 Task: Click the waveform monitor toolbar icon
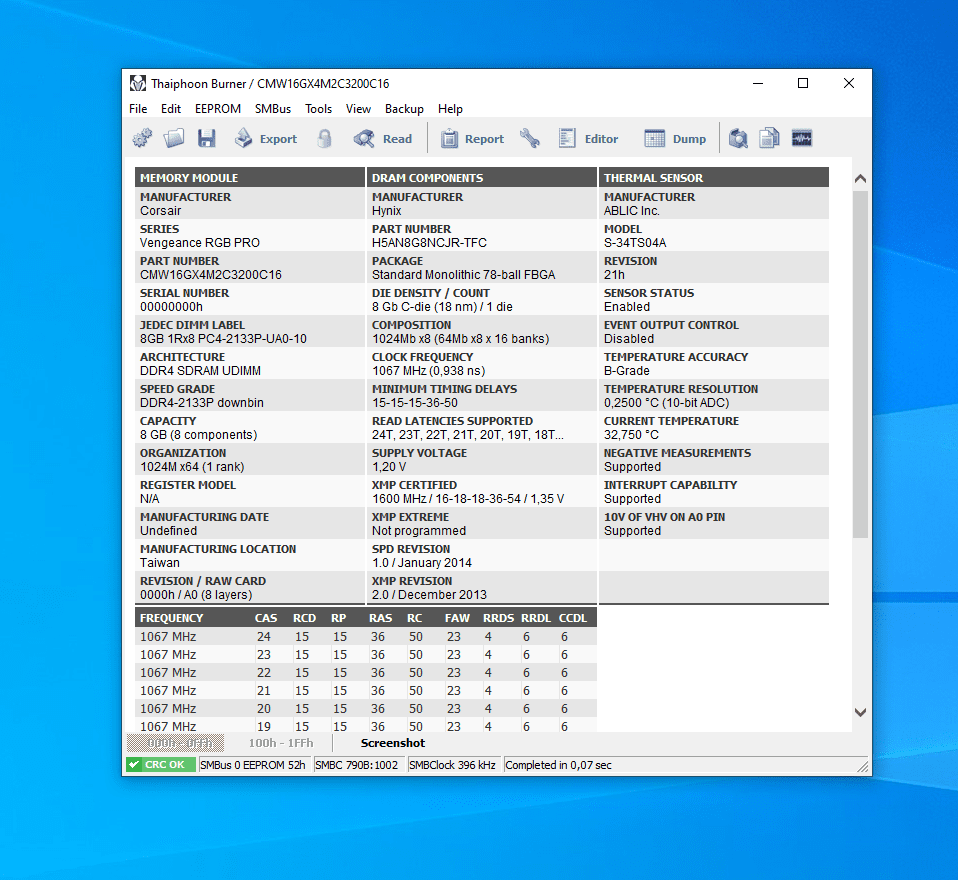802,139
